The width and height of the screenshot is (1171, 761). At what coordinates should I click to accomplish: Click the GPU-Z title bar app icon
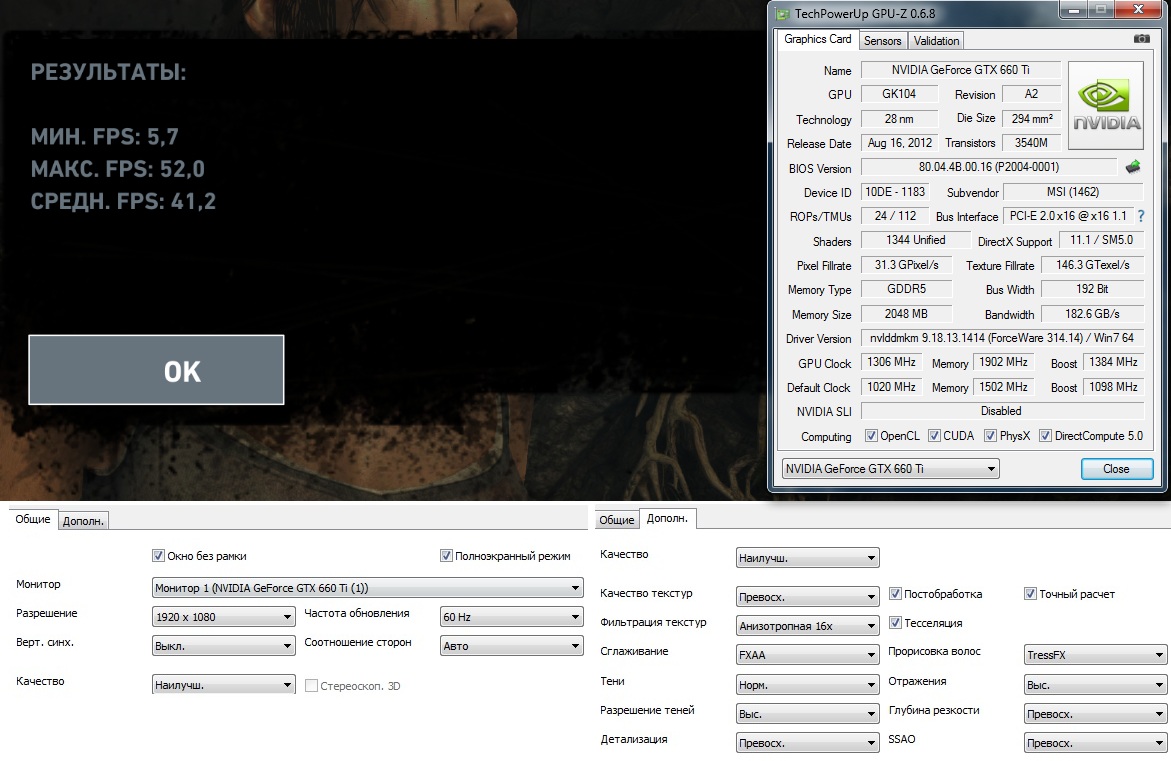pos(782,13)
